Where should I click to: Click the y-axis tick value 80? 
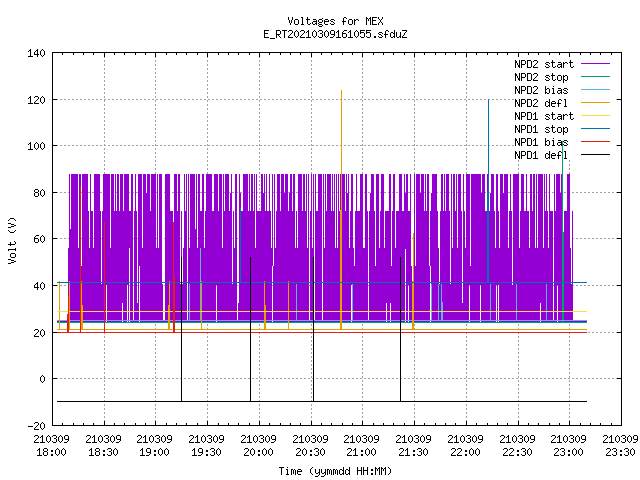39,193
